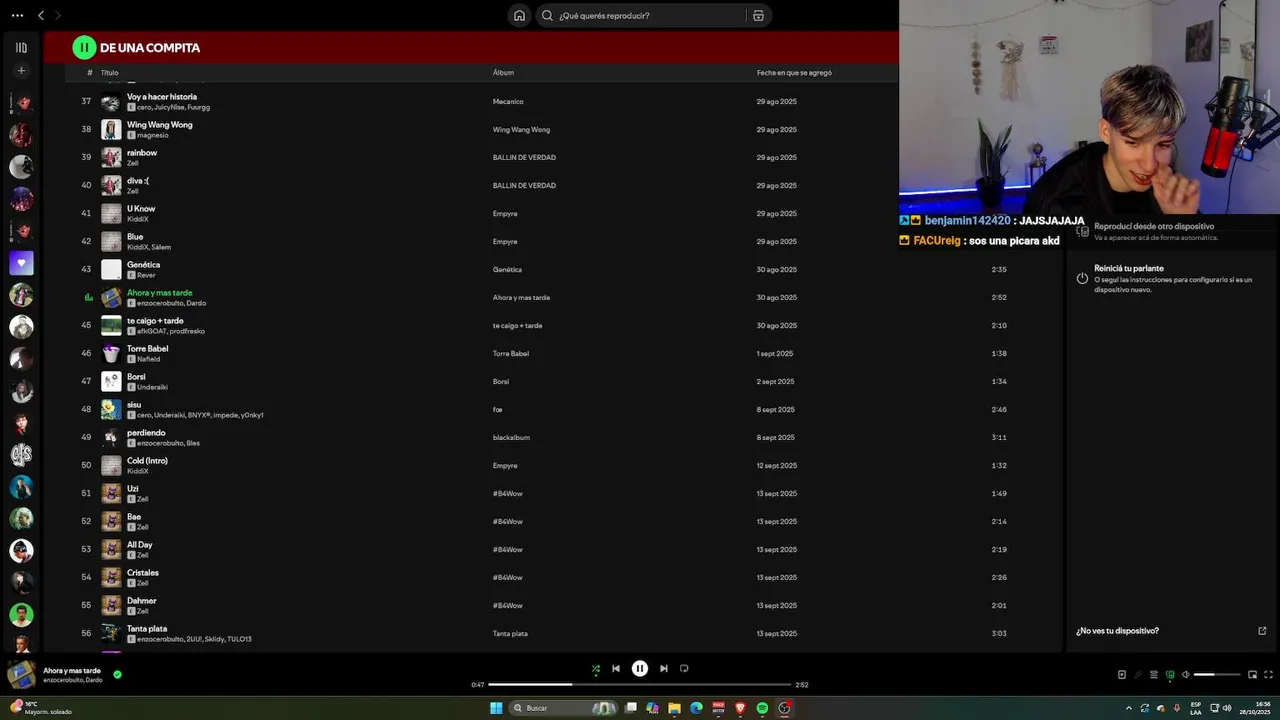Toggle the repeat button
The height and width of the screenshot is (720, 1280).
point(684,669)
